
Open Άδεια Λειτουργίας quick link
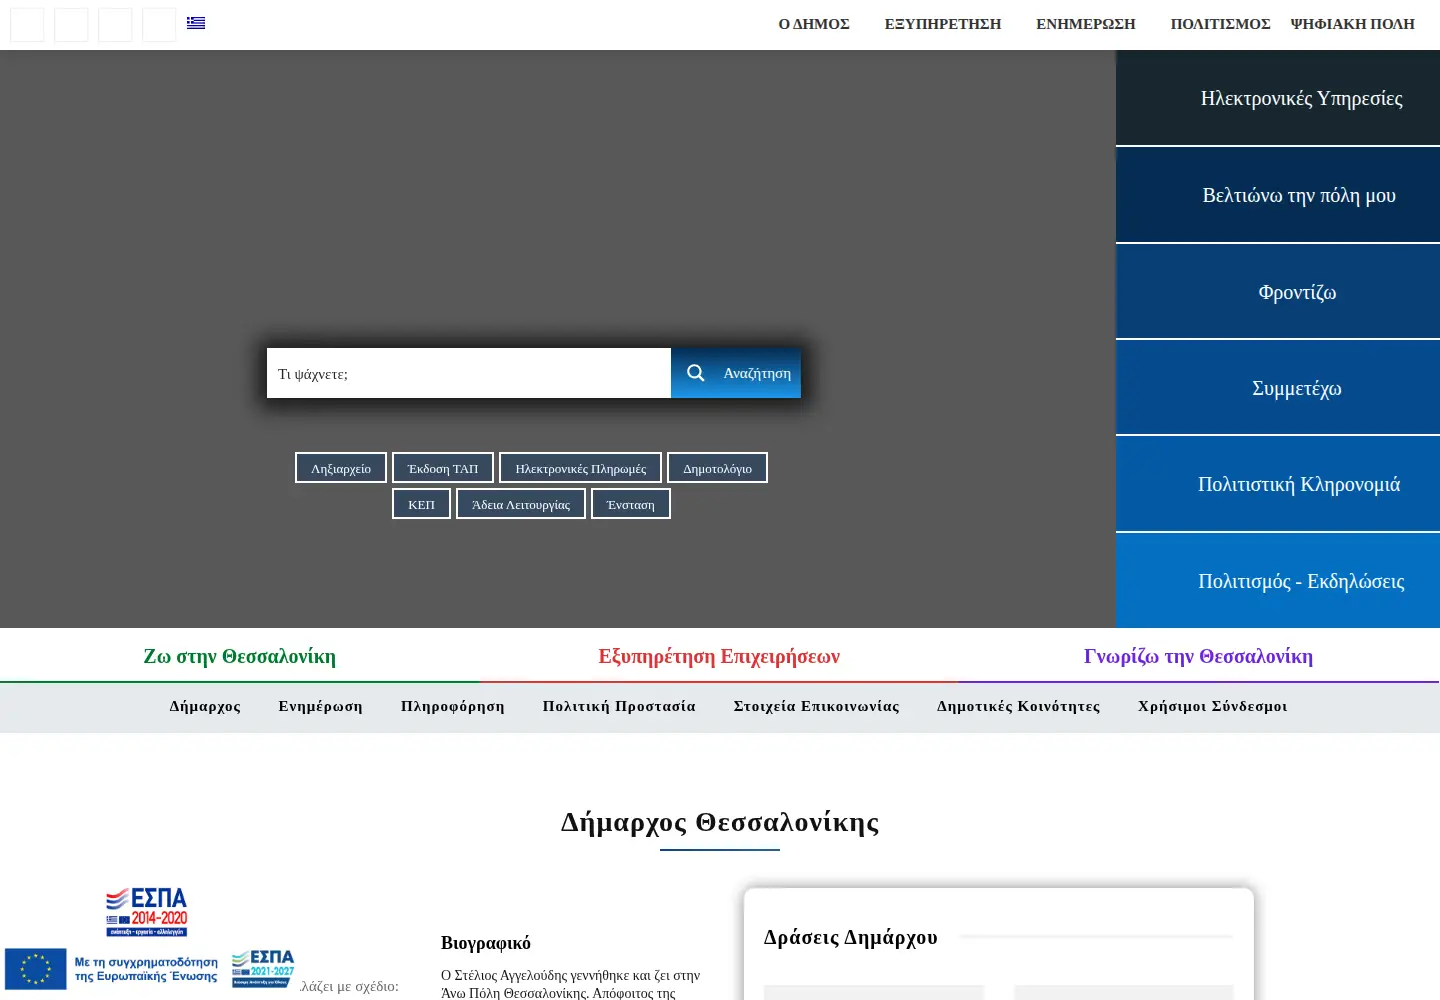coord(521,504)
